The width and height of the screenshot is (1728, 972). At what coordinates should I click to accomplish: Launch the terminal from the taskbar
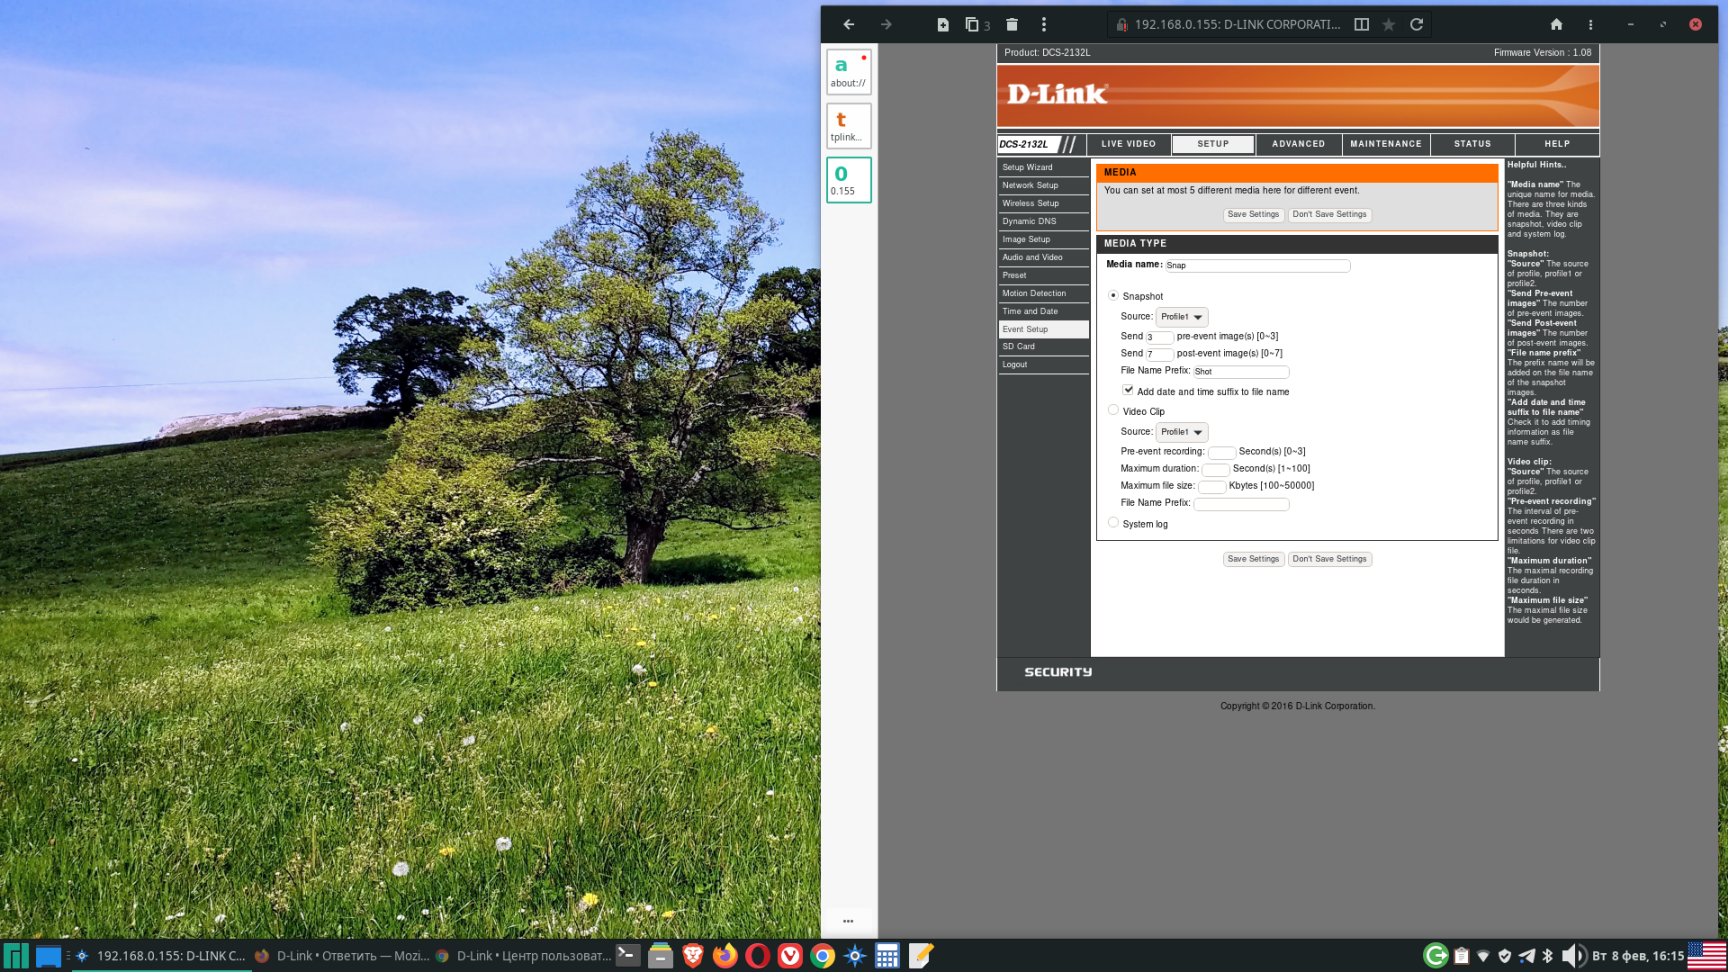[627, 956]
